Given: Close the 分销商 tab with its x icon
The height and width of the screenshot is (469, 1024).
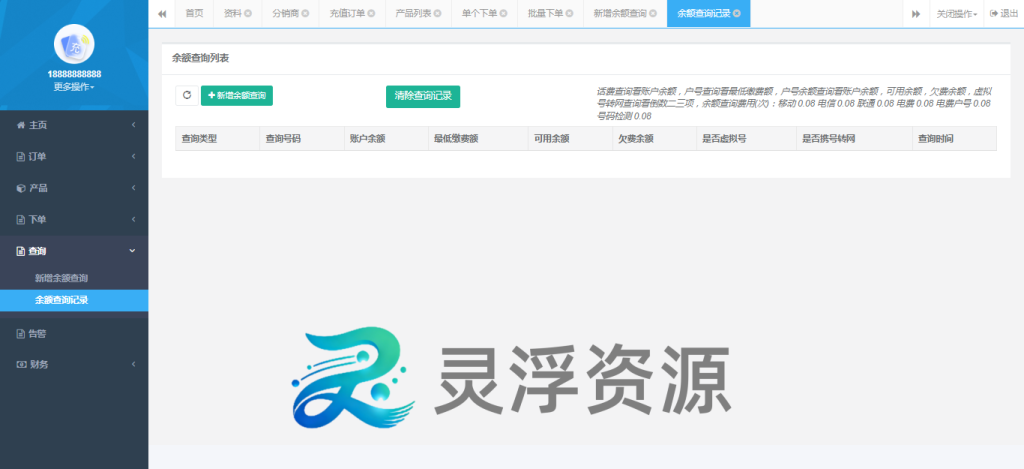Looking at the screenshot, I should coord(305,14).
